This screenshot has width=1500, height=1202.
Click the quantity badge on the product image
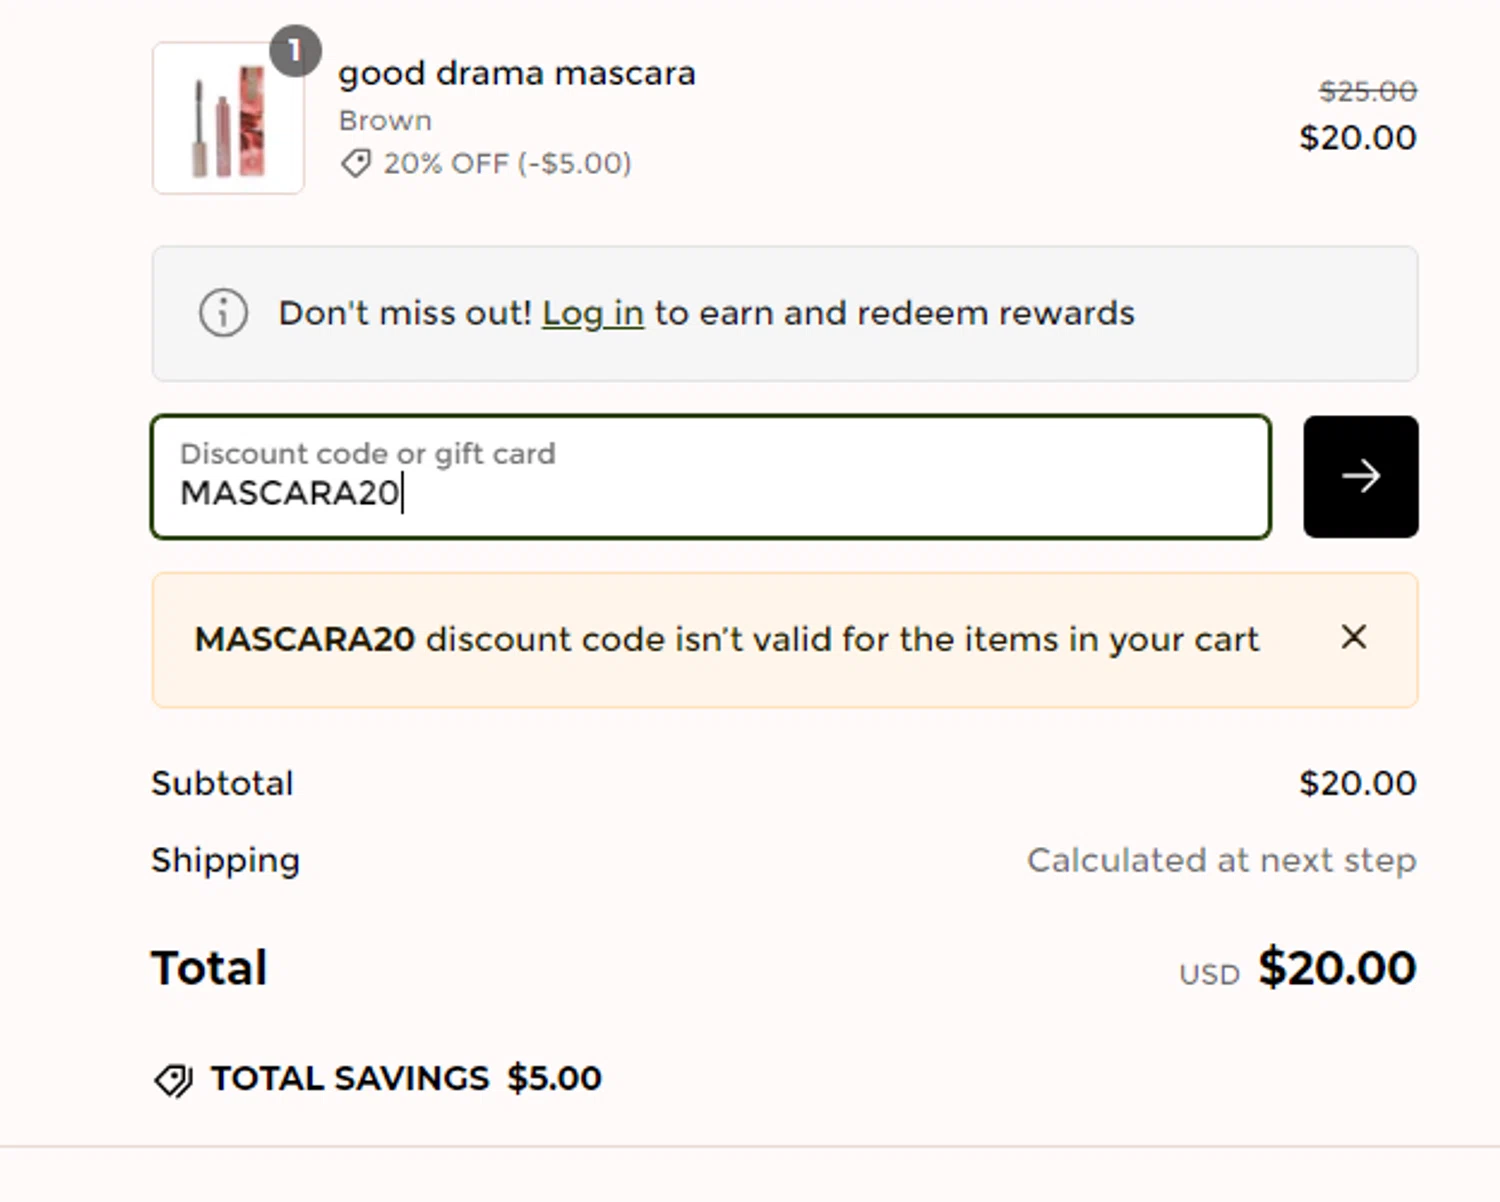pyautogui.click(x=295, y=51)
